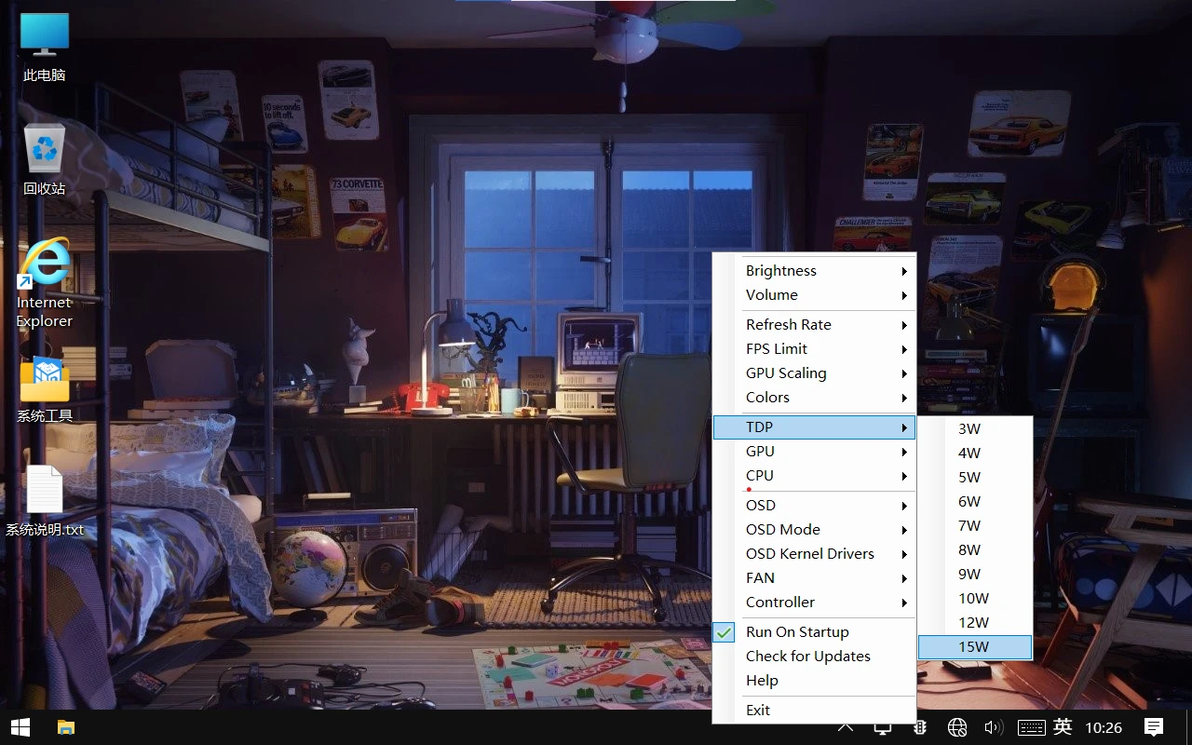
Task: Select the Internet Explorer desktop shortcut
Action: coord(44,283)
